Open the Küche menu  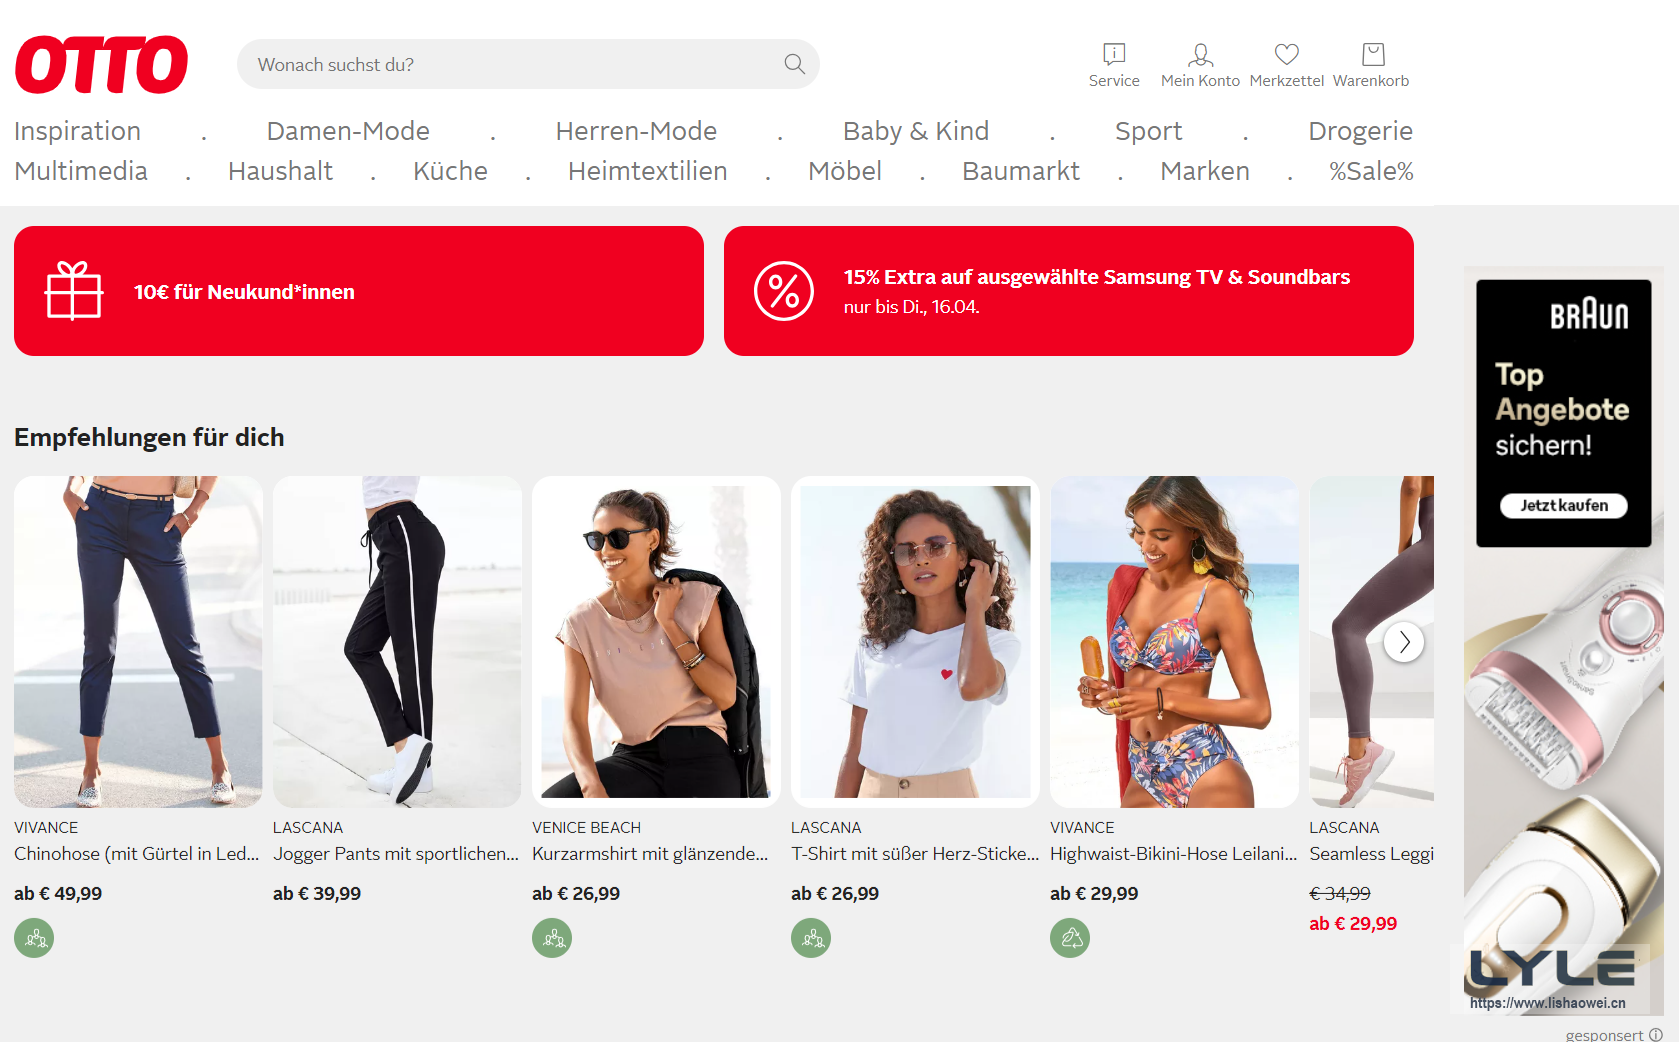(450, 171)
